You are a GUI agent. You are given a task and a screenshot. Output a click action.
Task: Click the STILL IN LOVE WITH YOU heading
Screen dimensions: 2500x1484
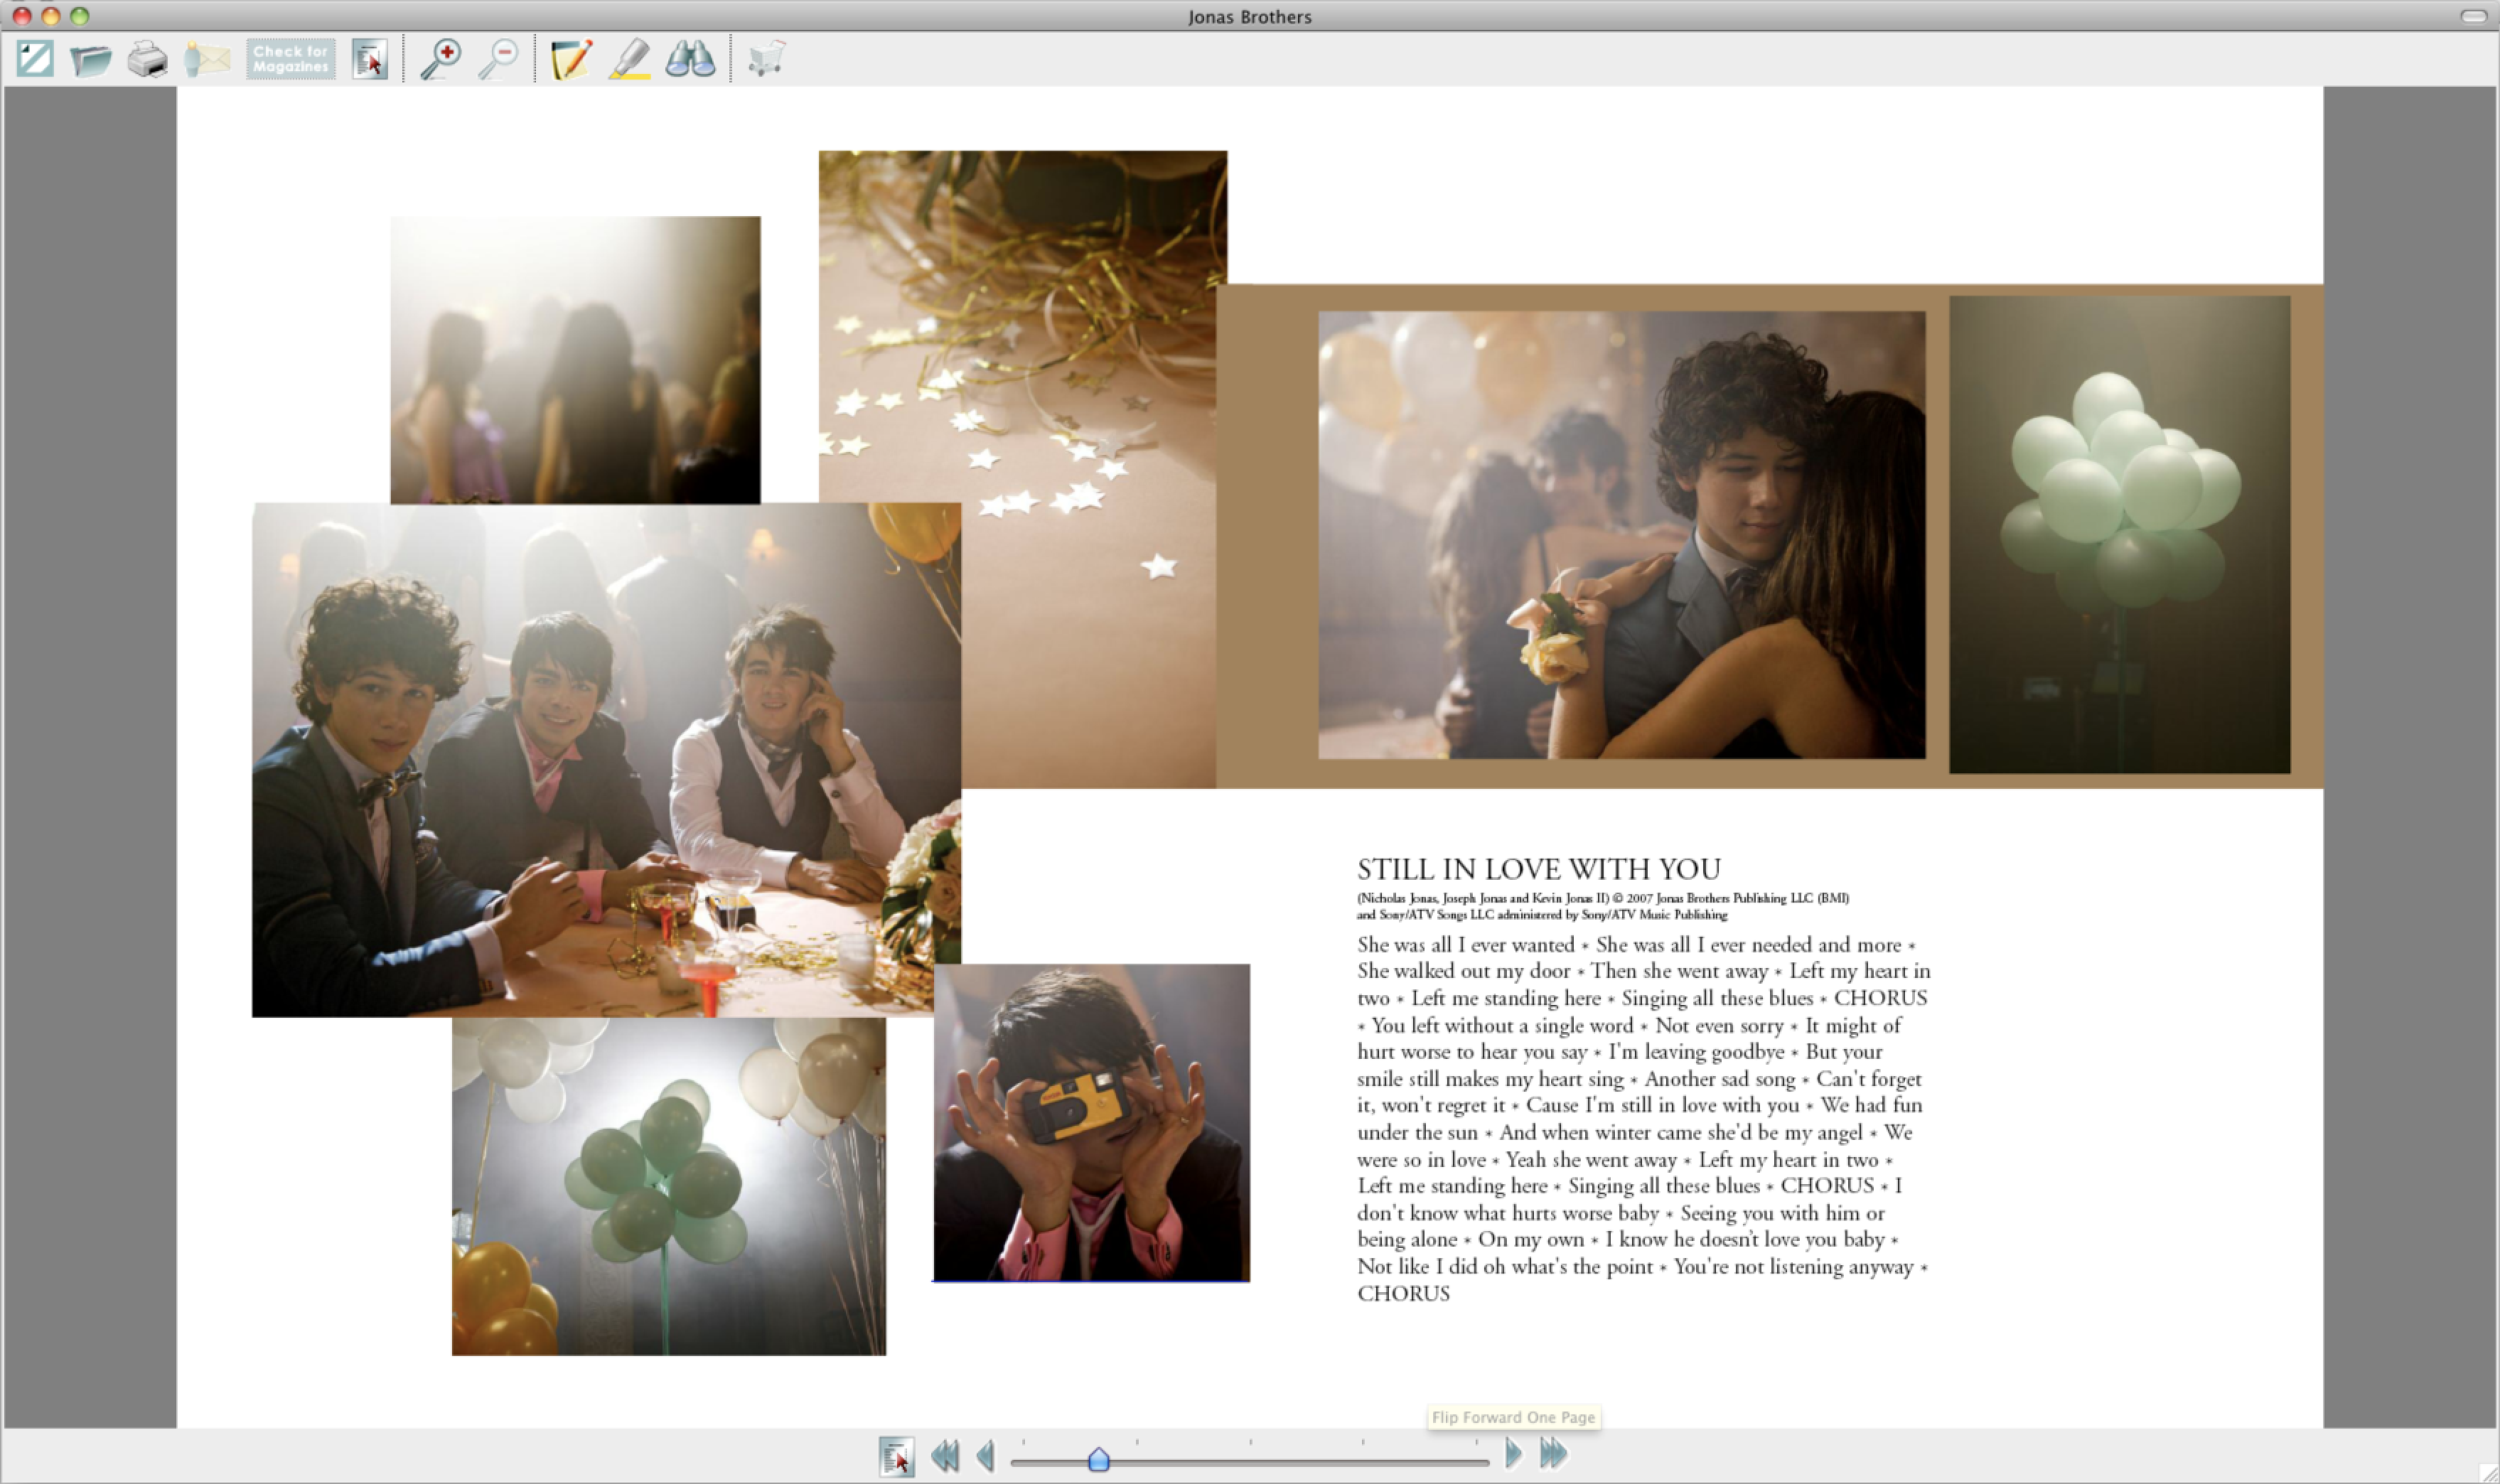(x=1539, y=869)
